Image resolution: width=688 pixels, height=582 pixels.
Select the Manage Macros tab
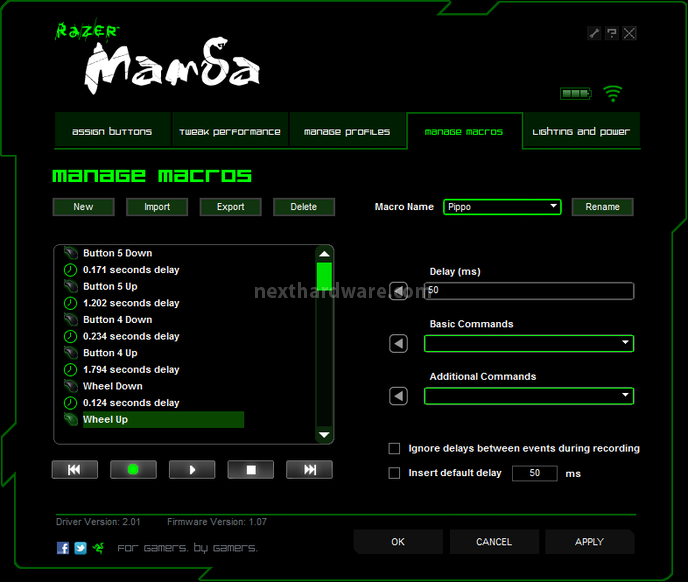[464, 131]
